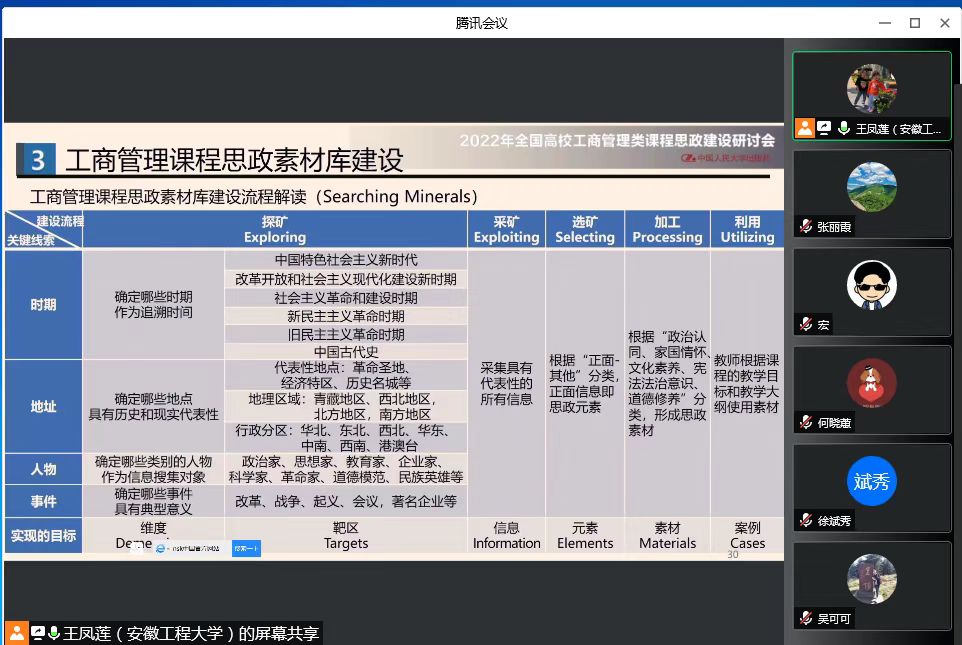The height and width of the screenshot is (645, 962).
Task: Click the muted microphone icon beside 宏
Action: pyautogui.click(x=805, y=325)
